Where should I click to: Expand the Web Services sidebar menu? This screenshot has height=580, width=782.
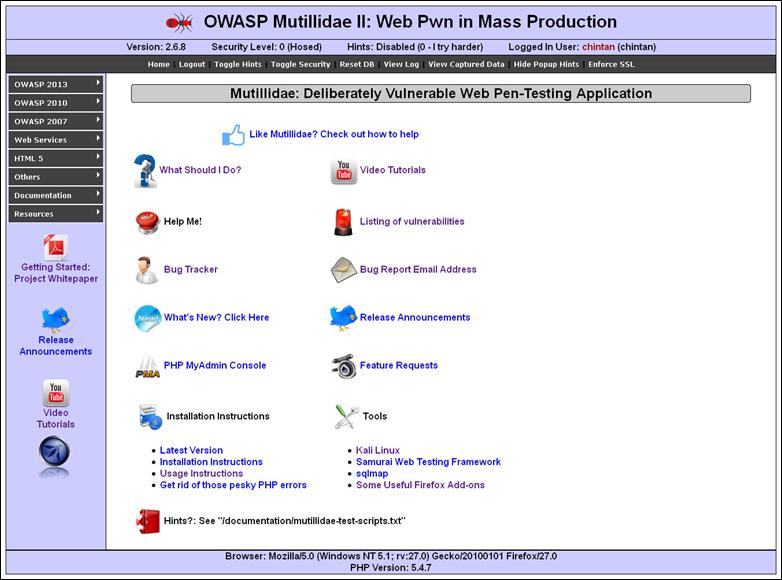tap(55, 140)
